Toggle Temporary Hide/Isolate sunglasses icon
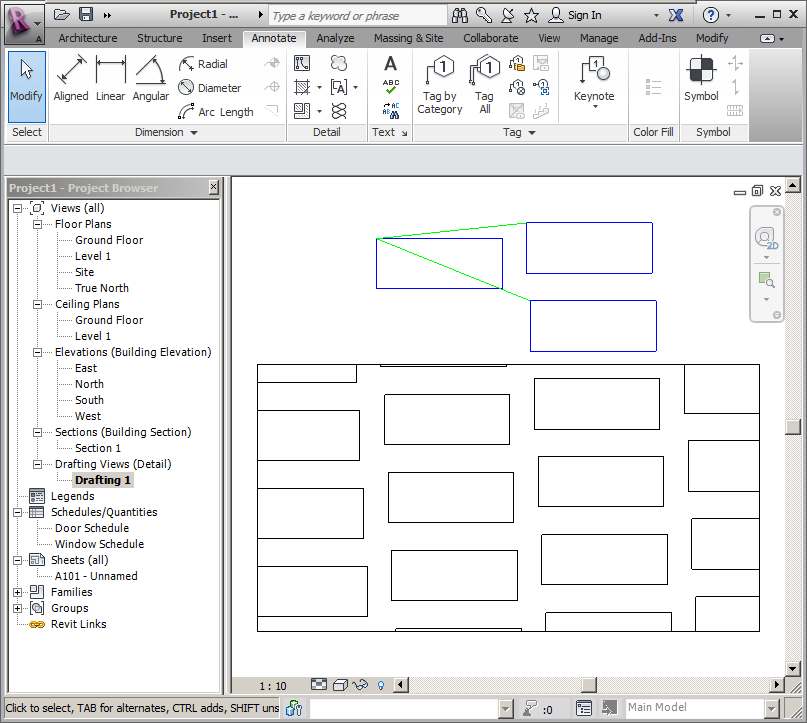 pos(360,685)
